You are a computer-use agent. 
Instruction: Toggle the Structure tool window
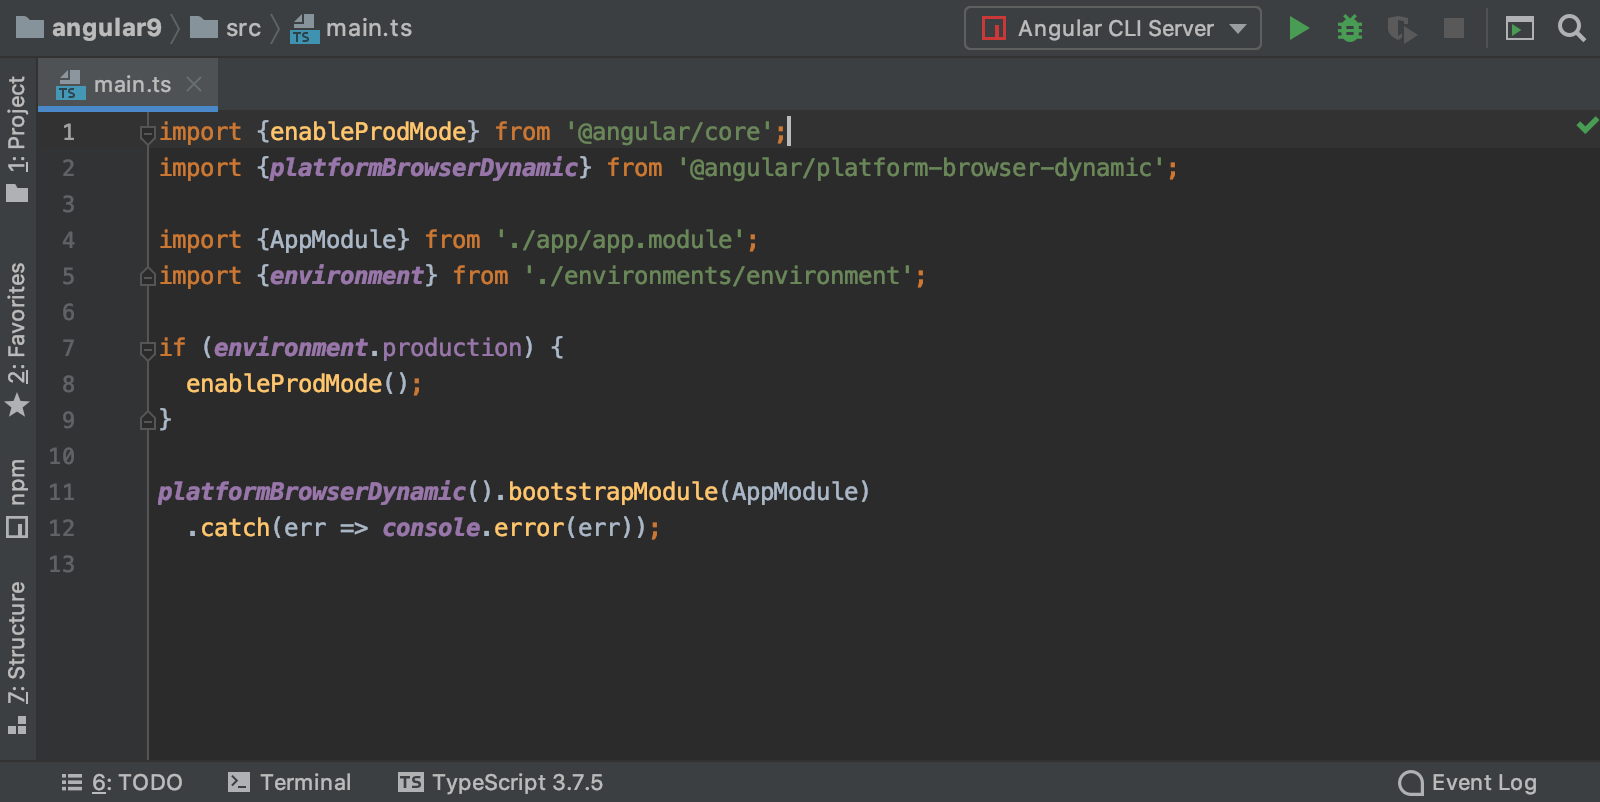(17, 656)
